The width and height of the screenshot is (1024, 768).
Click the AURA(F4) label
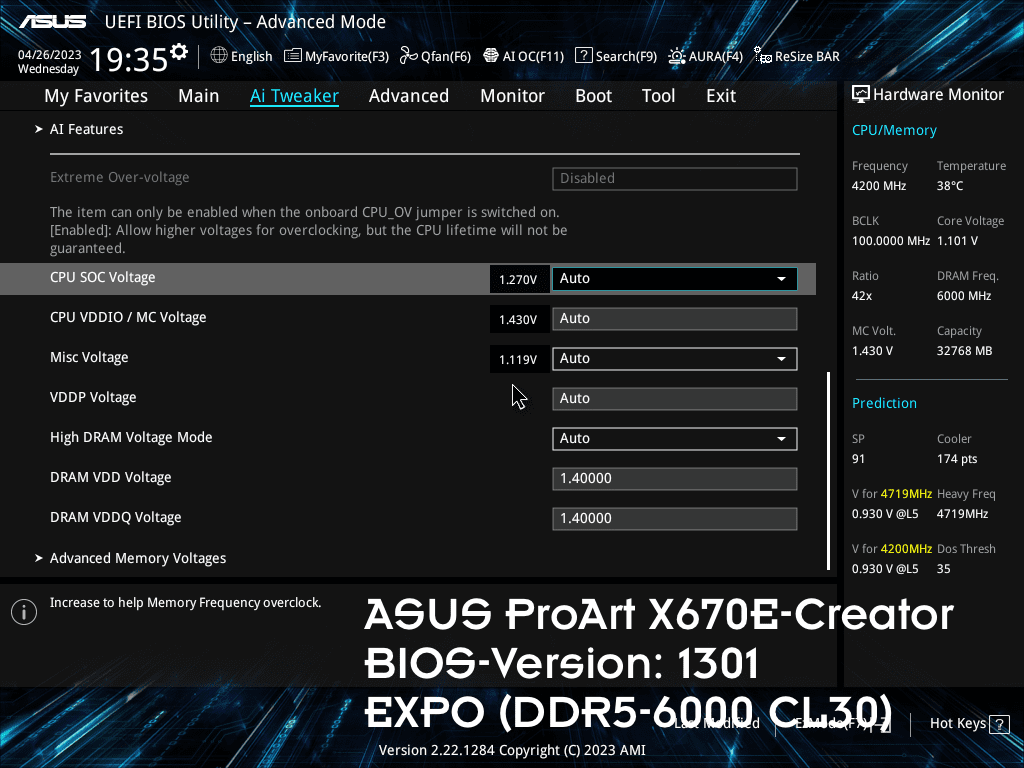(716, 57)
